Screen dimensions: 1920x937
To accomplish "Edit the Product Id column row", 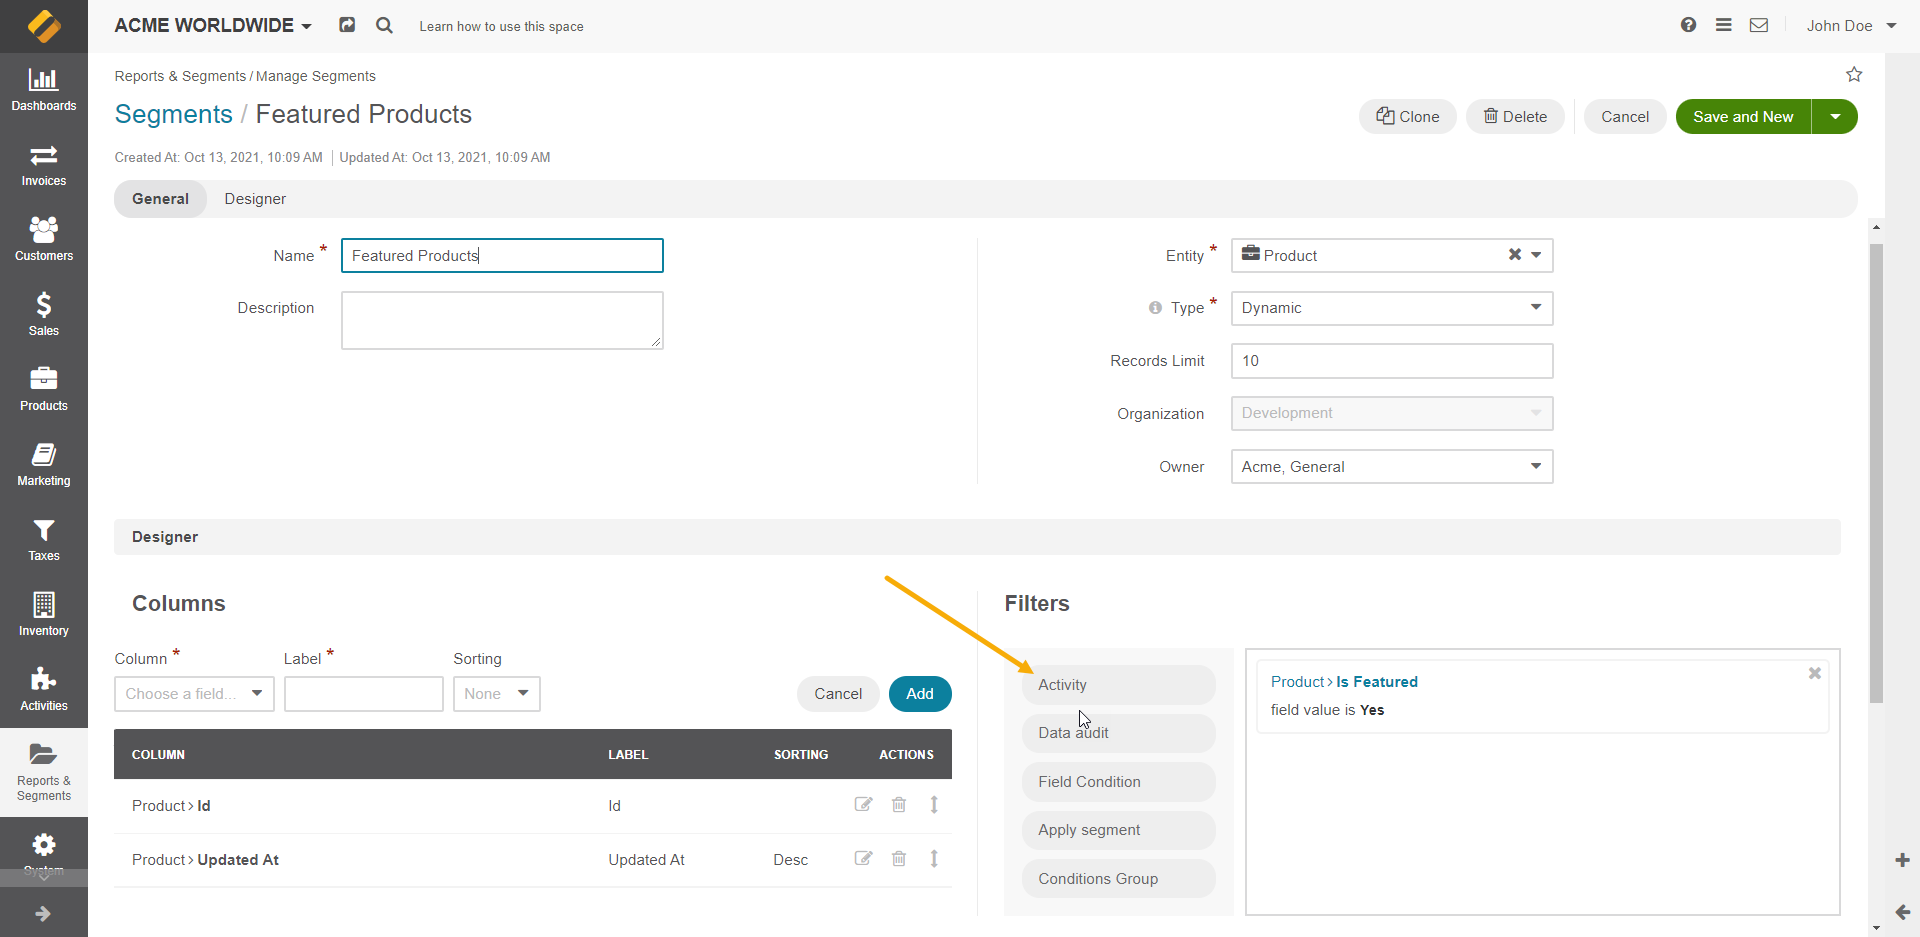I will click(x=863, y=805).
